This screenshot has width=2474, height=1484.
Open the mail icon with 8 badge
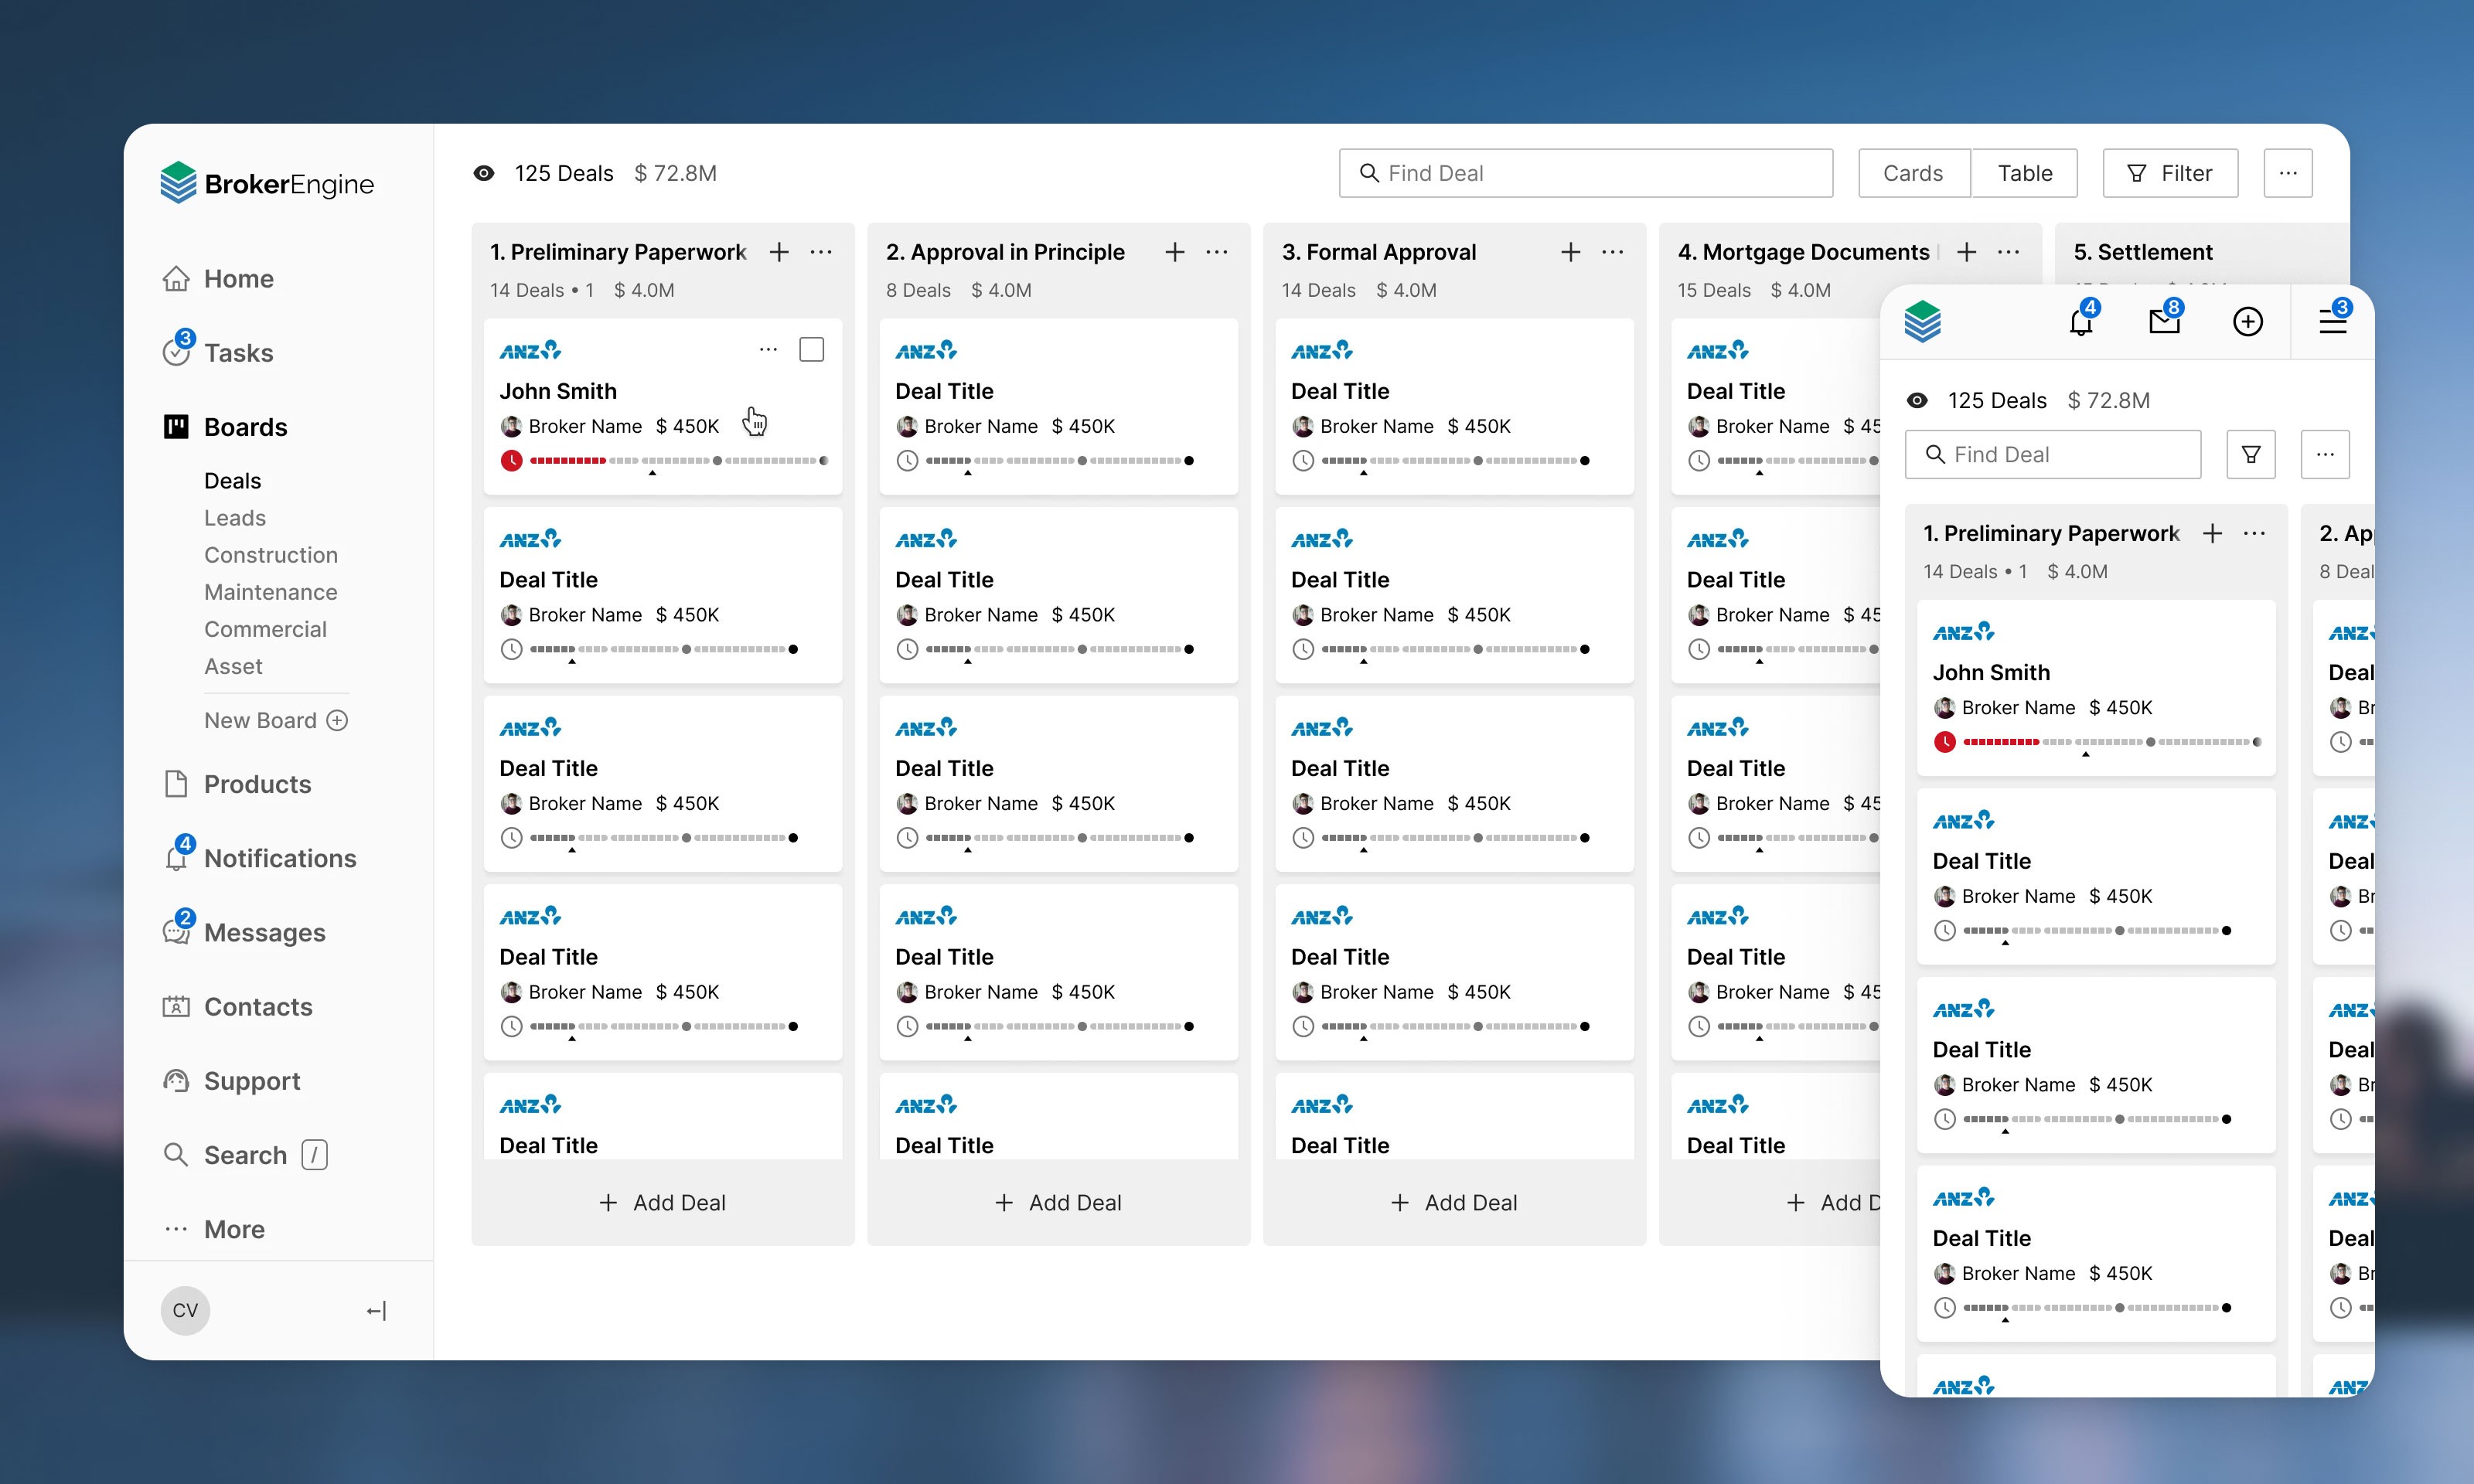click(2164, 322)
